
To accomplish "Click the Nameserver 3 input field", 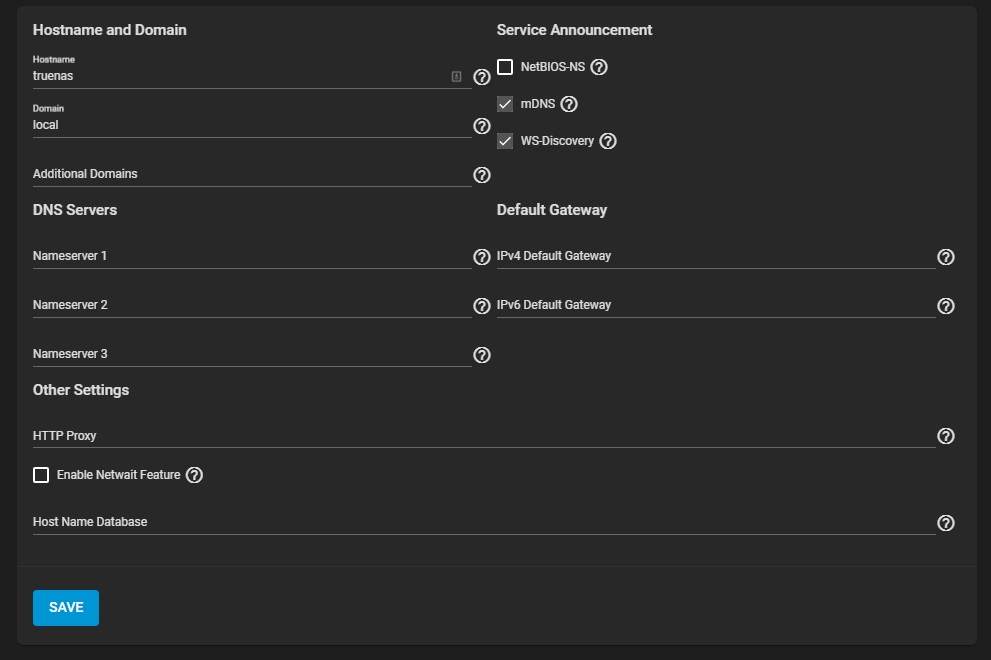I will [252, 354].
